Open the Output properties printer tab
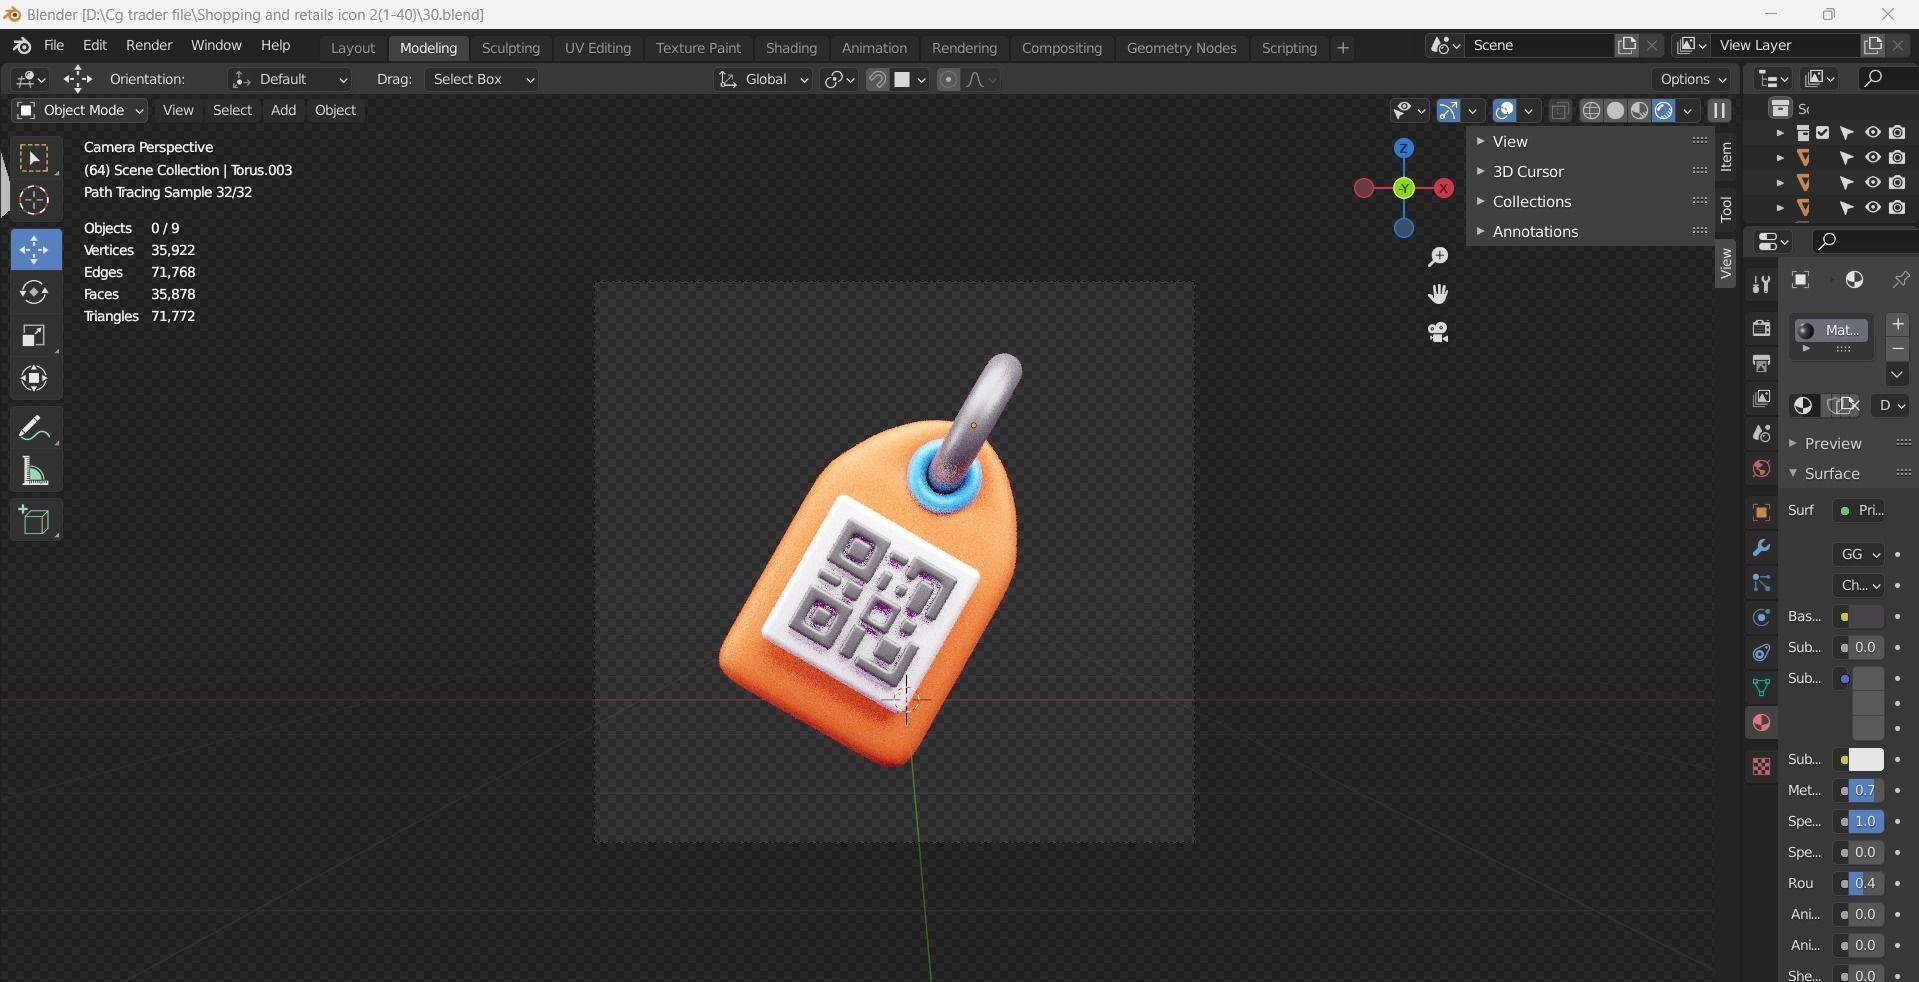This screenshot has width=1919, height=982. click(x=1761, y=363)
